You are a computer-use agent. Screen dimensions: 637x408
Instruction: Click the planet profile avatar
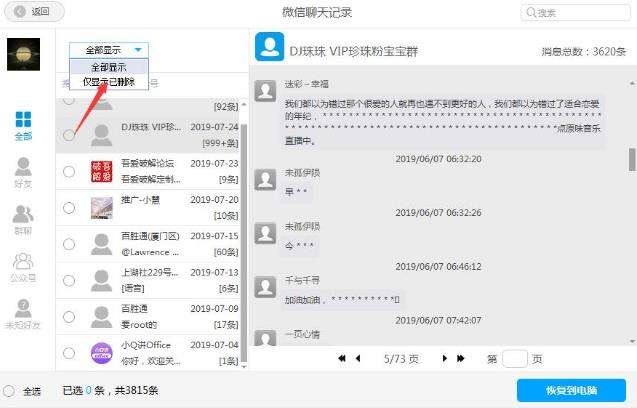click(24, 54)
